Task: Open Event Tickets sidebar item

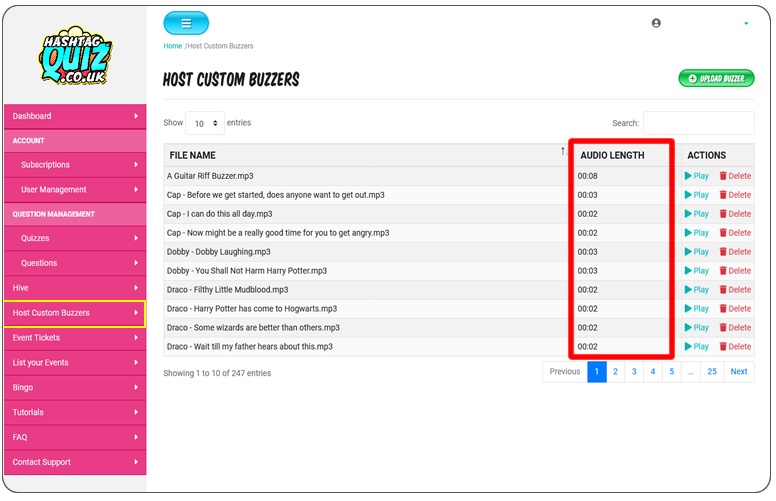Action: point(75,338)
